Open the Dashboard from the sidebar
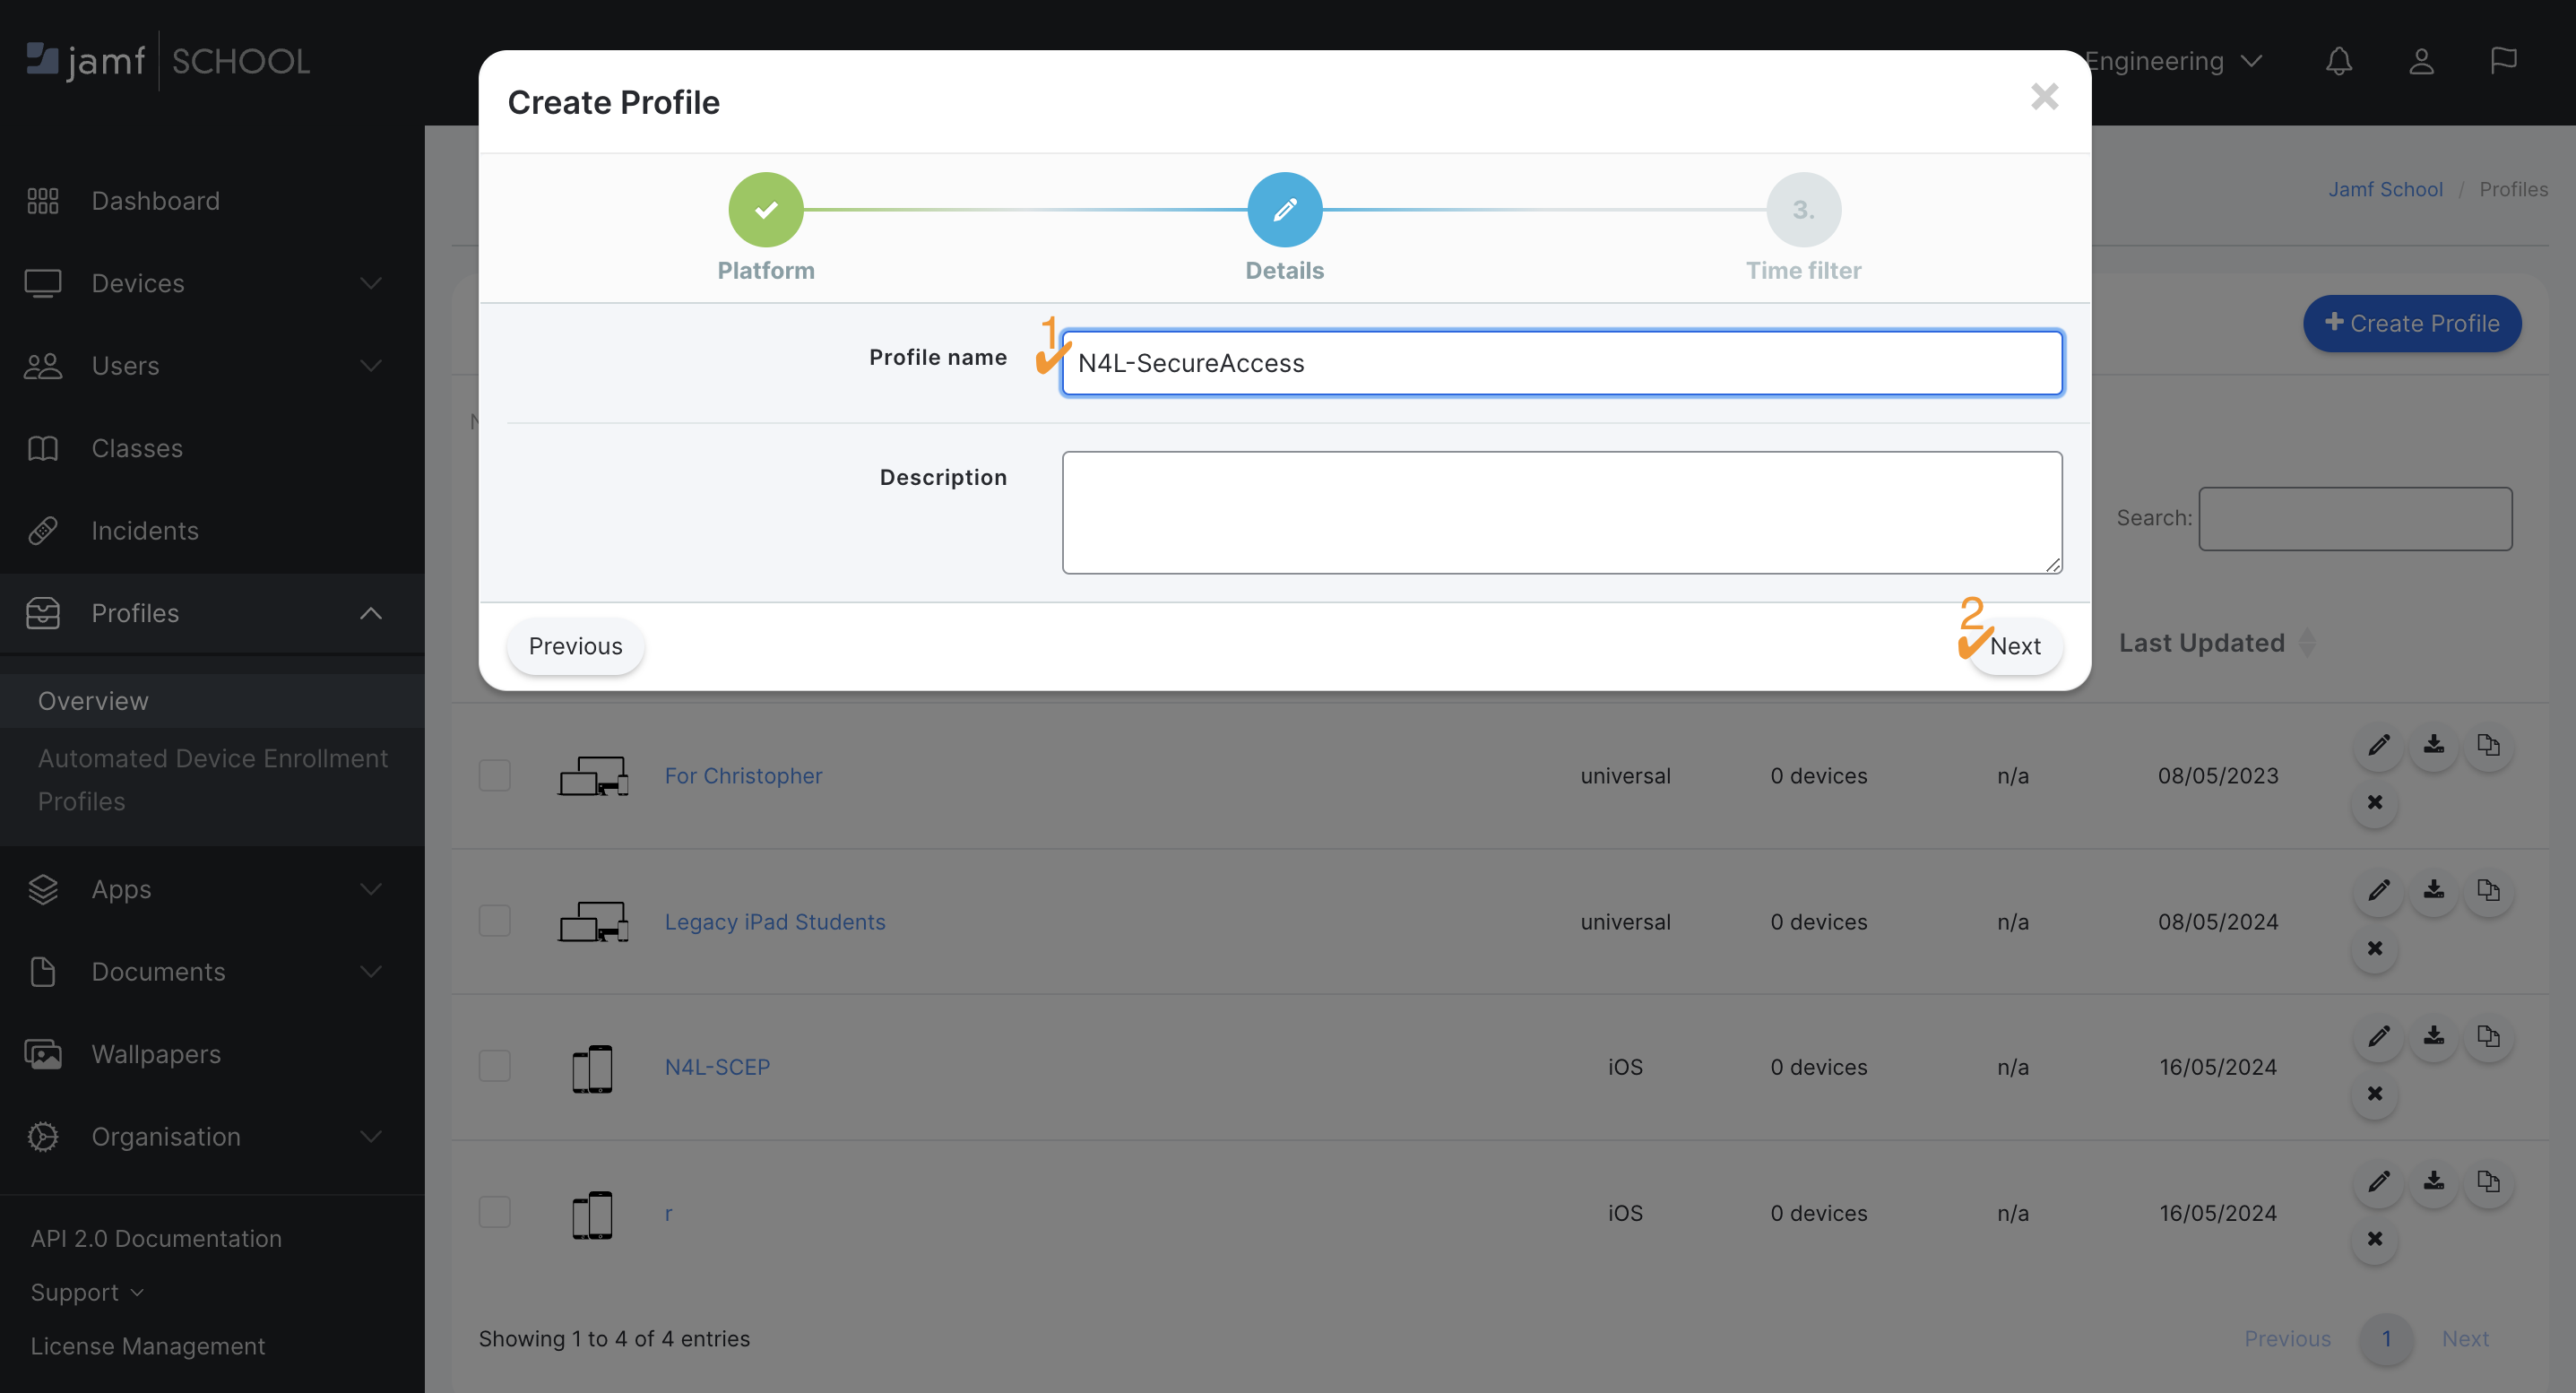The image size is (2576, 1393). coord(156,200)
